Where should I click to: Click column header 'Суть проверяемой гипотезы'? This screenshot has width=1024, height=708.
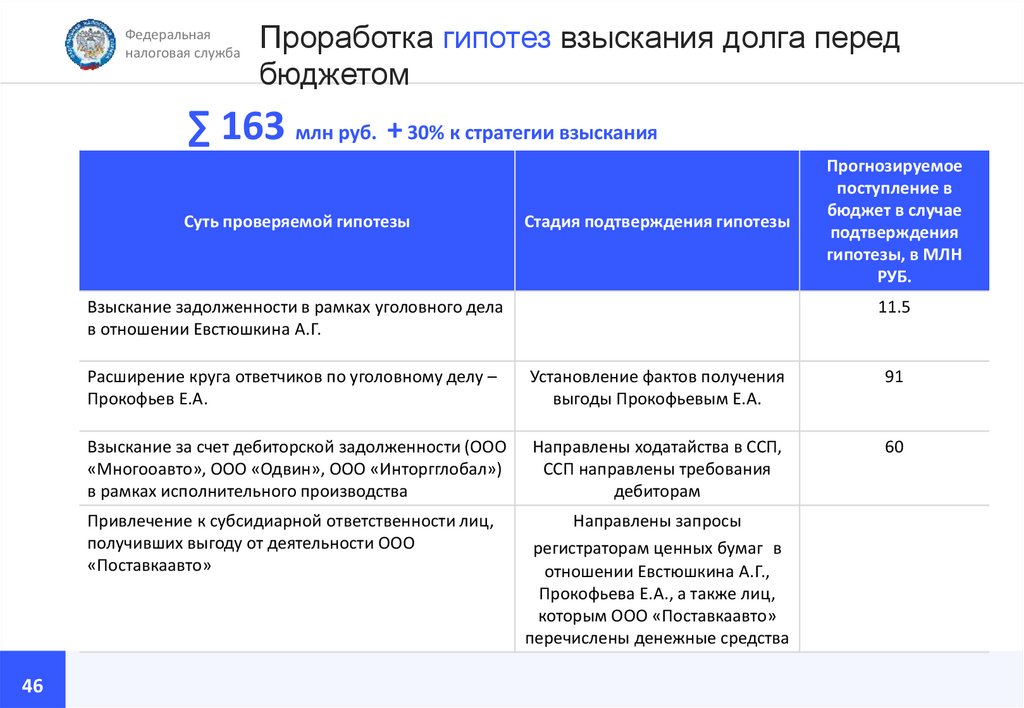click(x=296, y=221)
